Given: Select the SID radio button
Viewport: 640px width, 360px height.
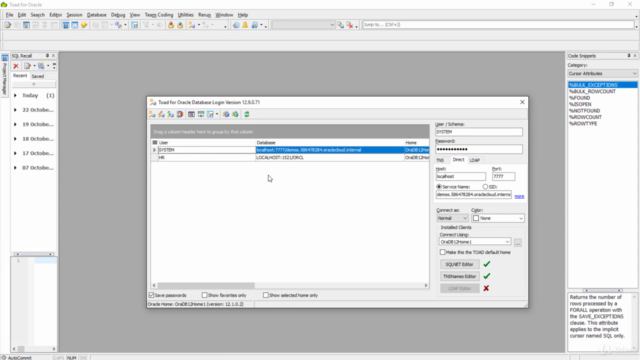Looking at the screenshot, I should point(485,187).
